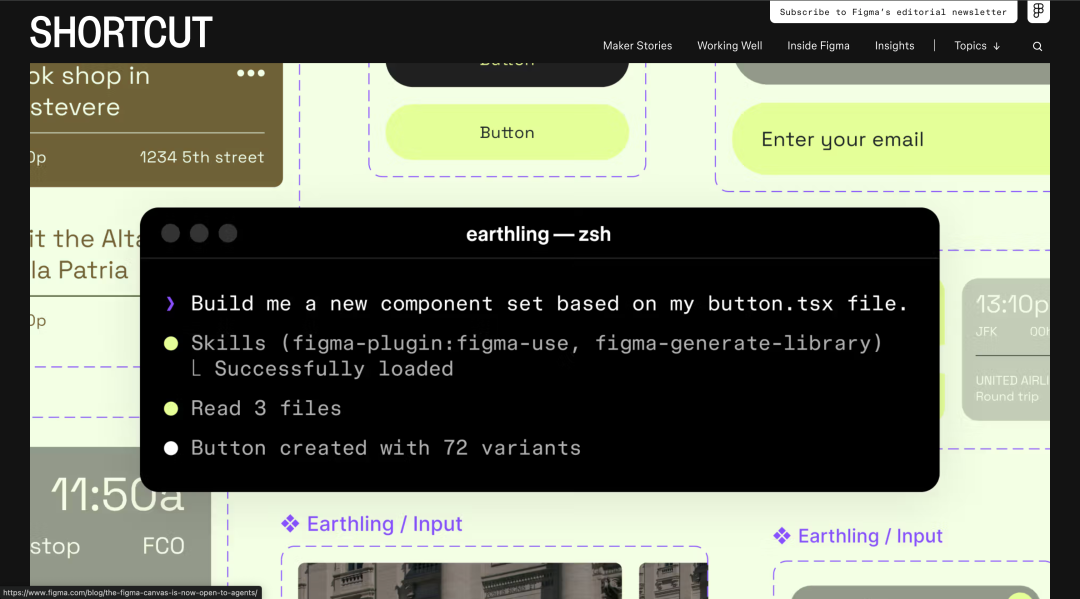Click the earthling — zsh terminal title
1080x599 pixels.
pos(539,234)
